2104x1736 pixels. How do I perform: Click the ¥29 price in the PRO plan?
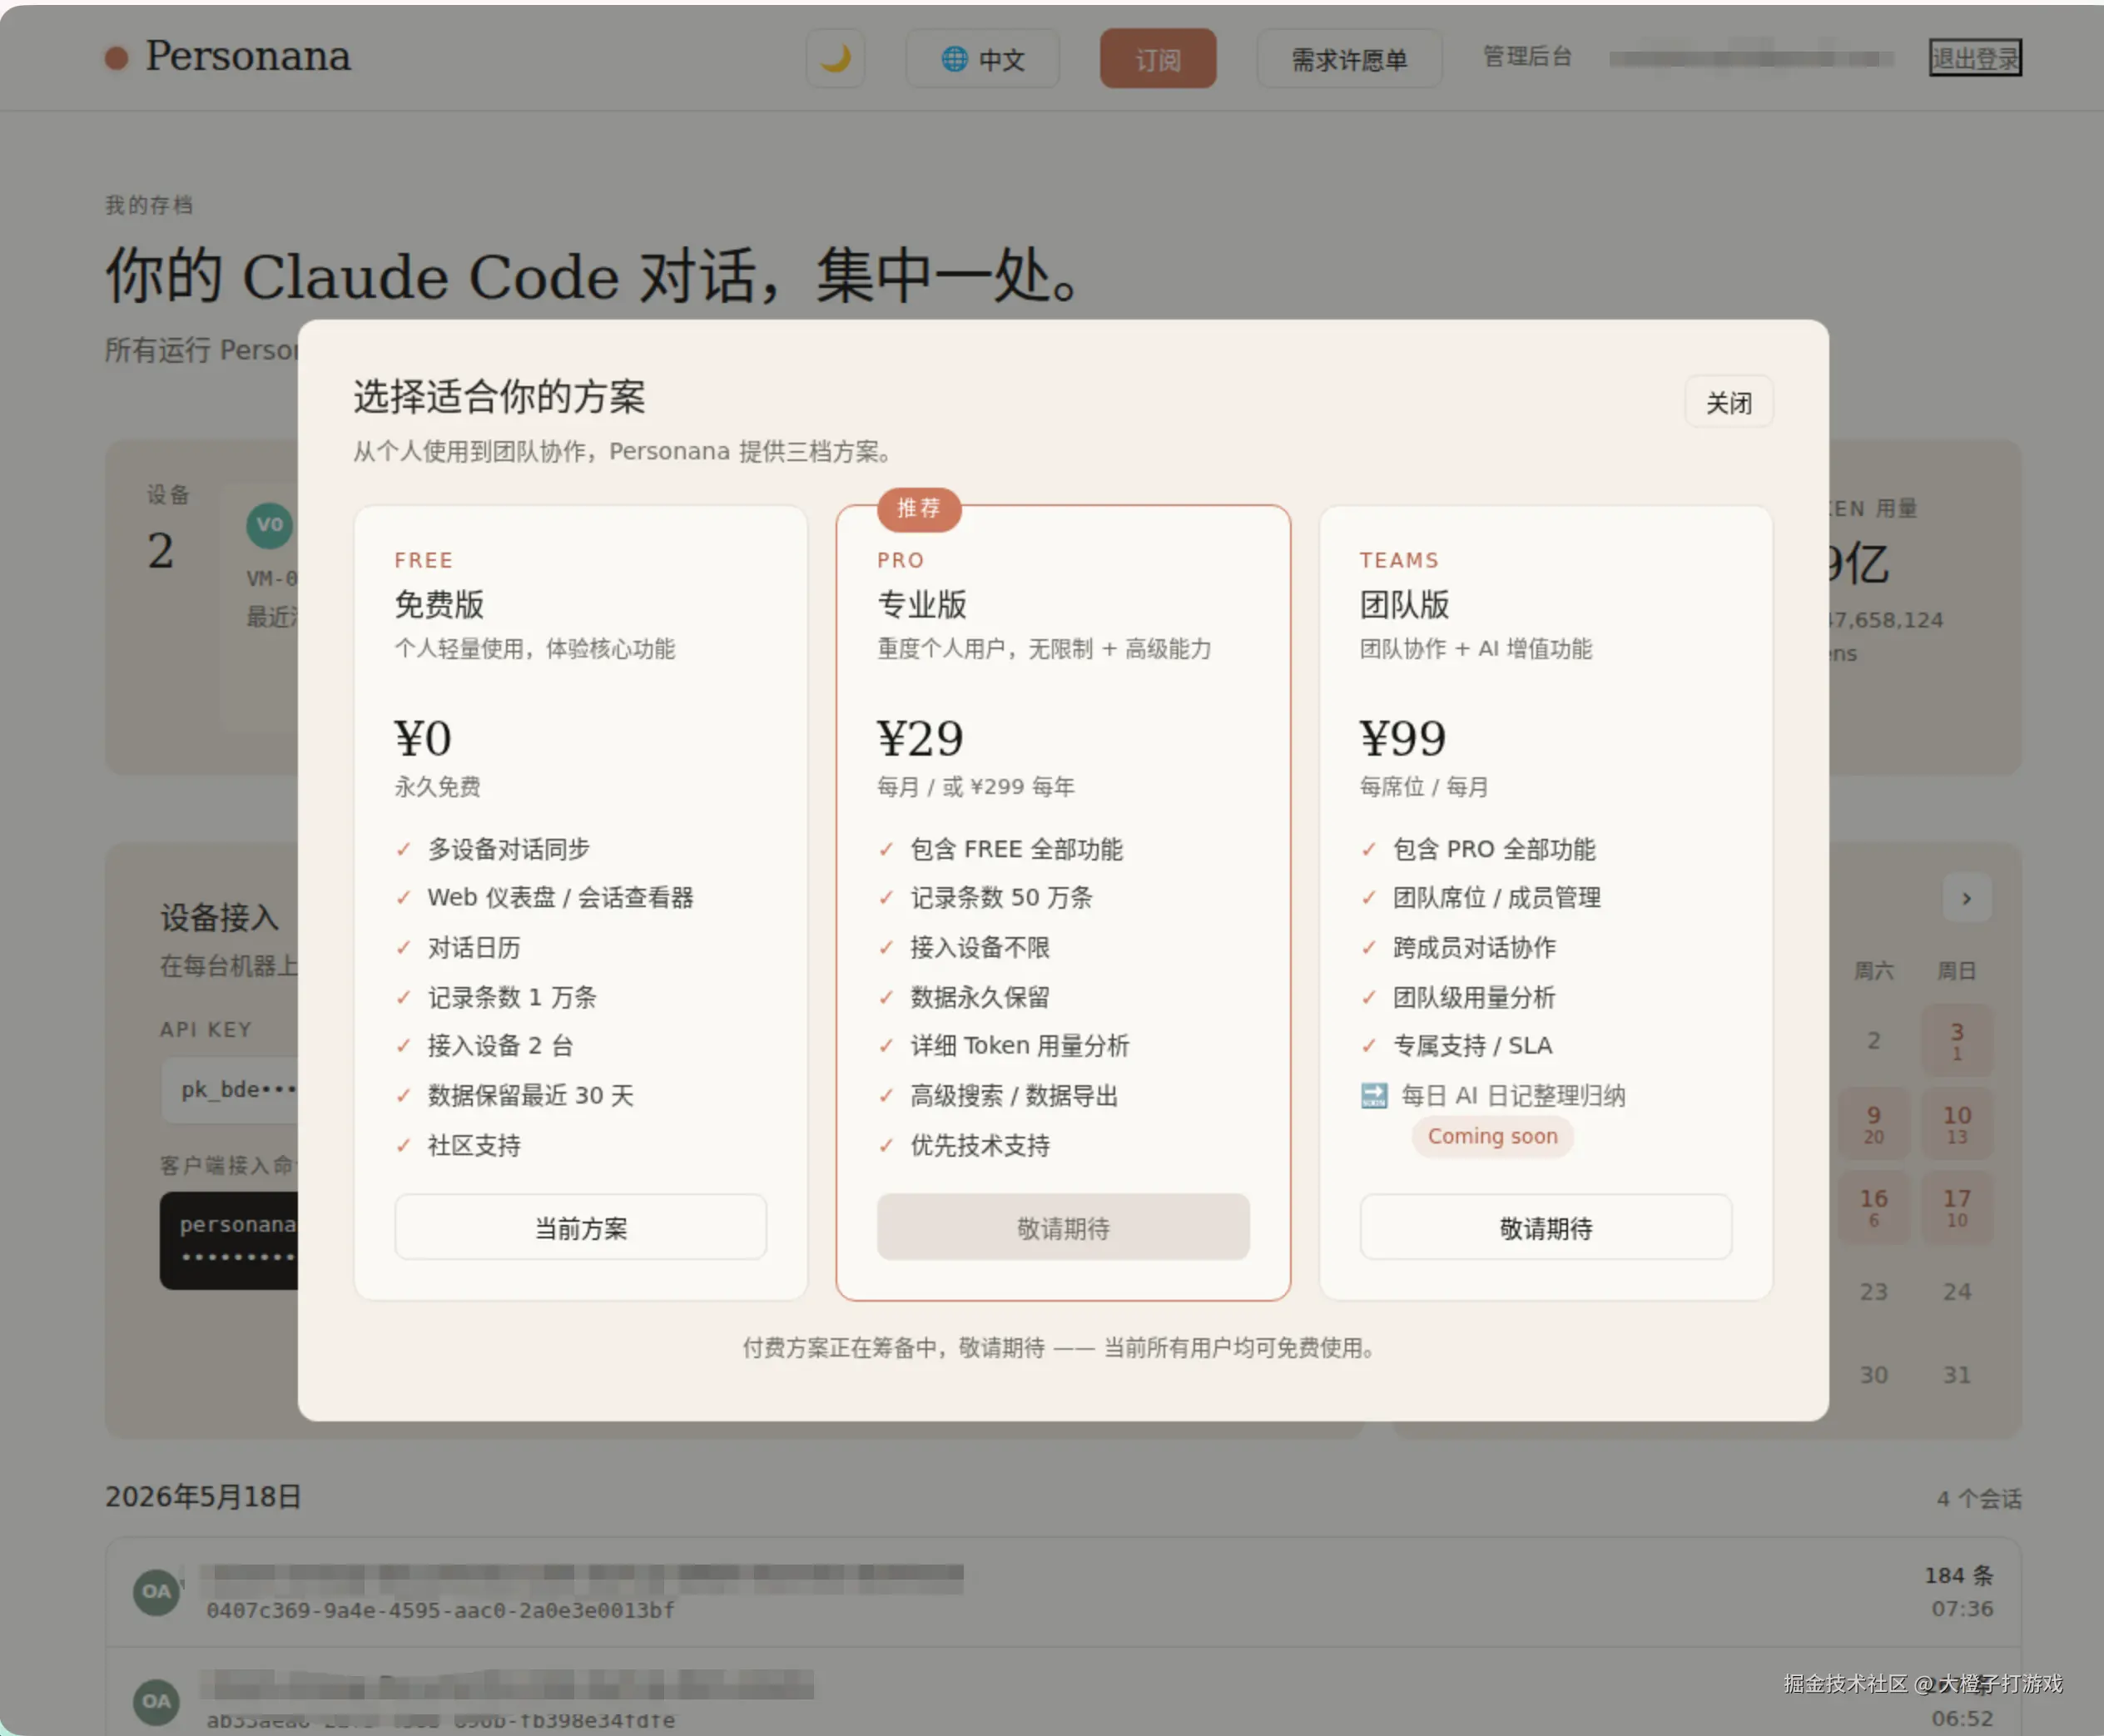pyautogui.click(x=920, y=738)
